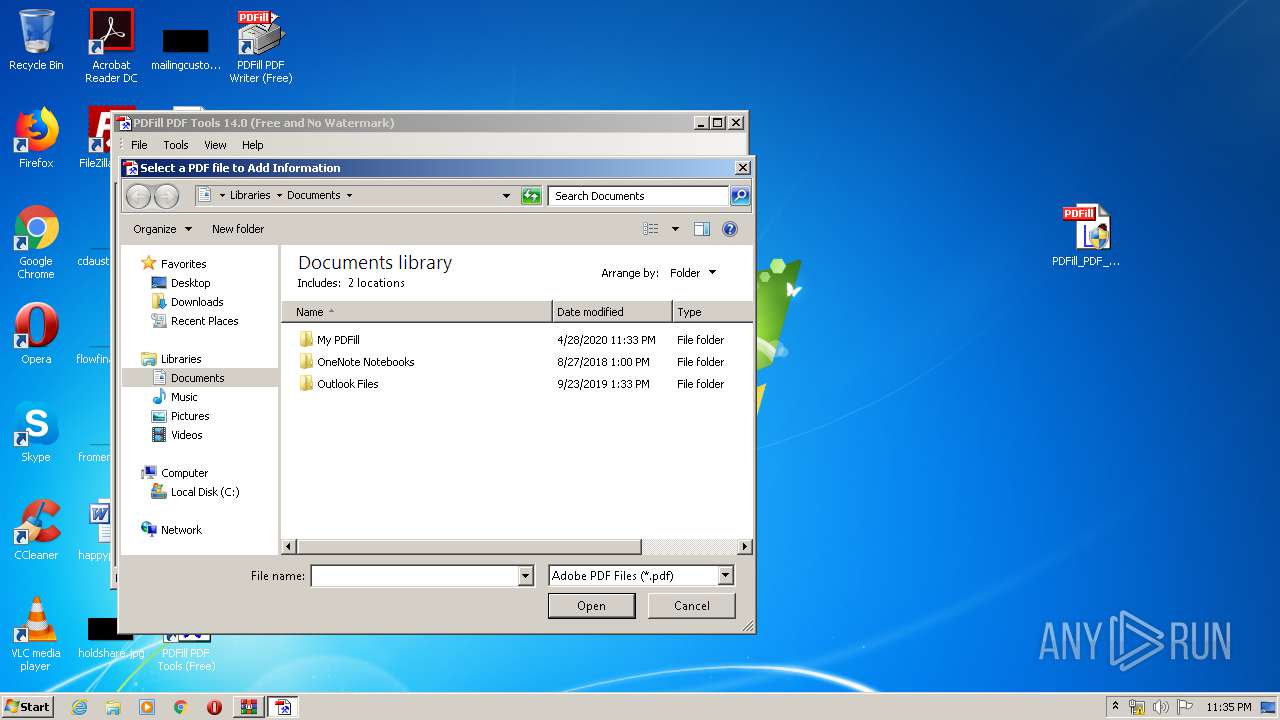This screenshot has width=1280, height=720.
Task: Click the Open button
Action: coord(591,606)
